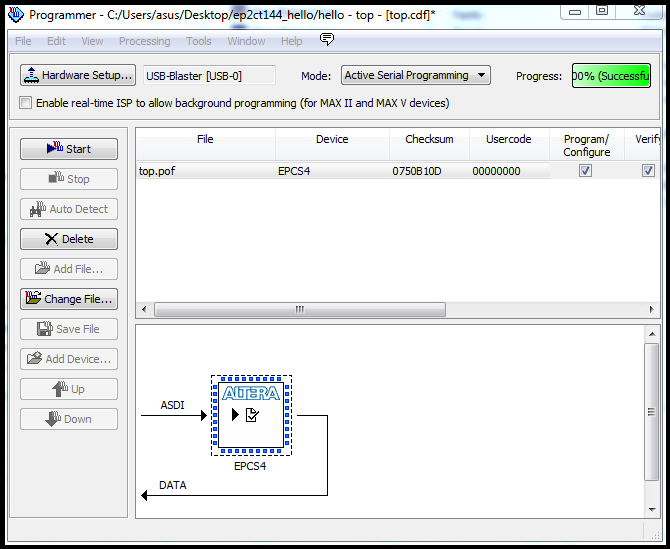Click left arrow of file list scrollbar
Viewport: 670px width, 549px height.
point(144,309)
